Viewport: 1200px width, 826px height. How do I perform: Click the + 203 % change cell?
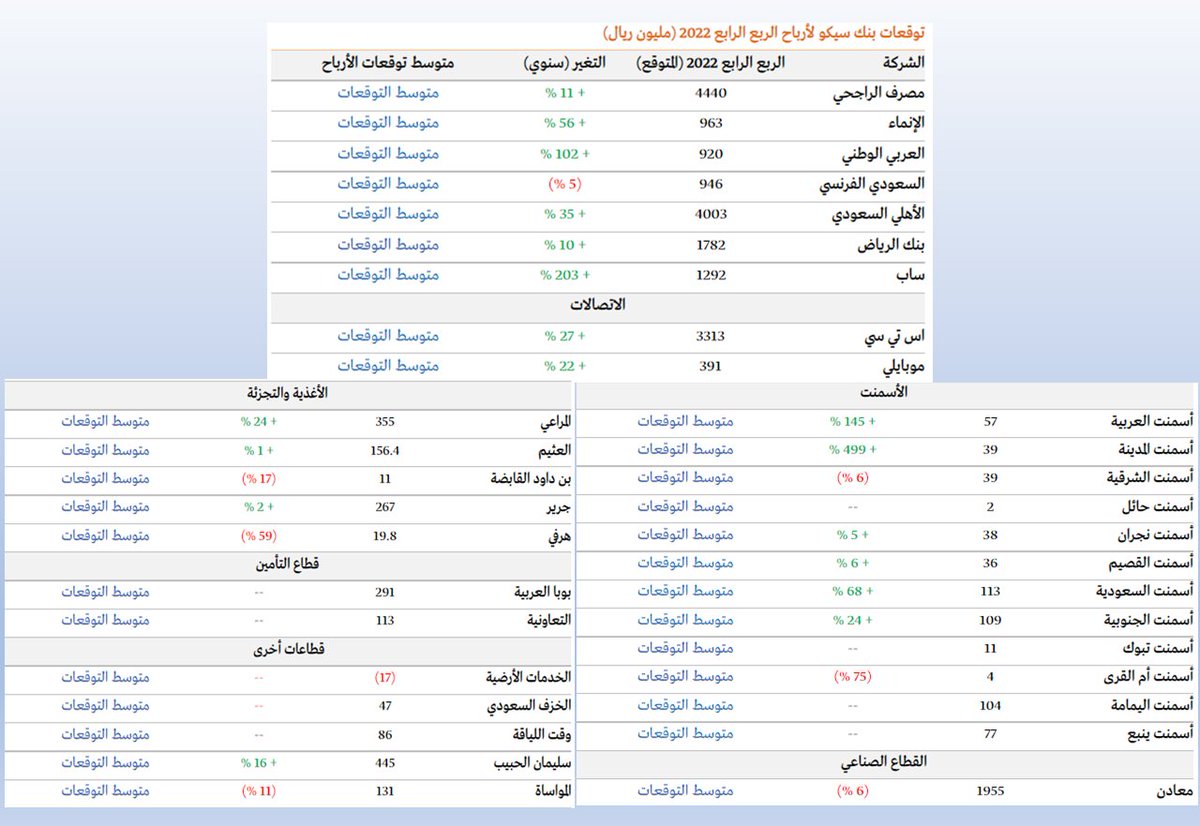pos(566,274)
